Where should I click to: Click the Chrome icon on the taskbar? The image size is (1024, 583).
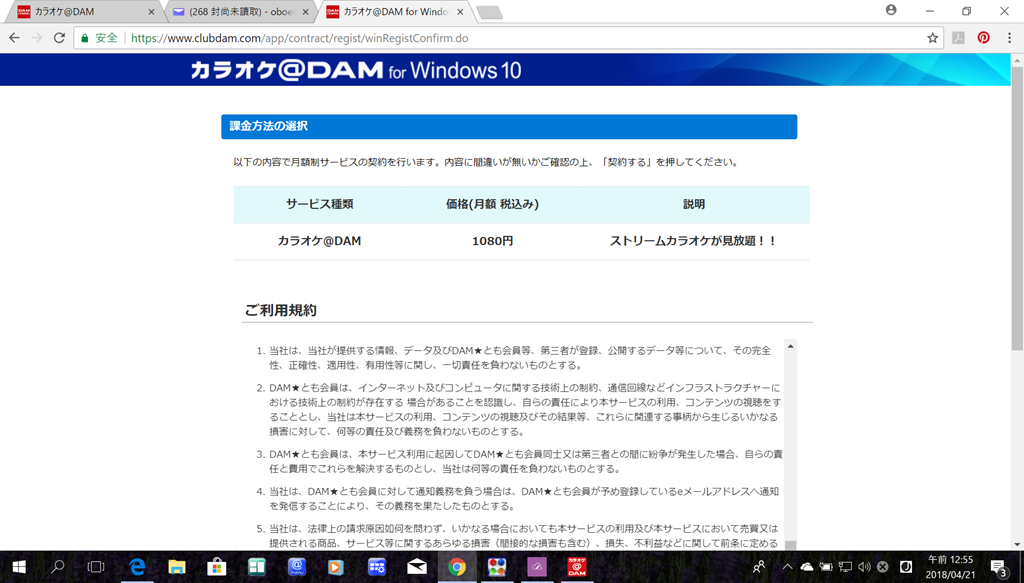pos(456,567)
